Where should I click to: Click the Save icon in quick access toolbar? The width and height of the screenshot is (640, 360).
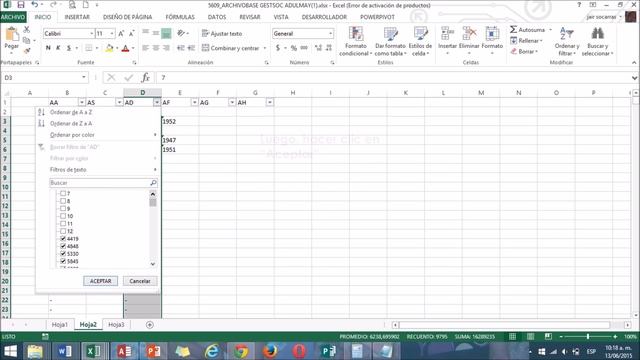click(20, 5)
